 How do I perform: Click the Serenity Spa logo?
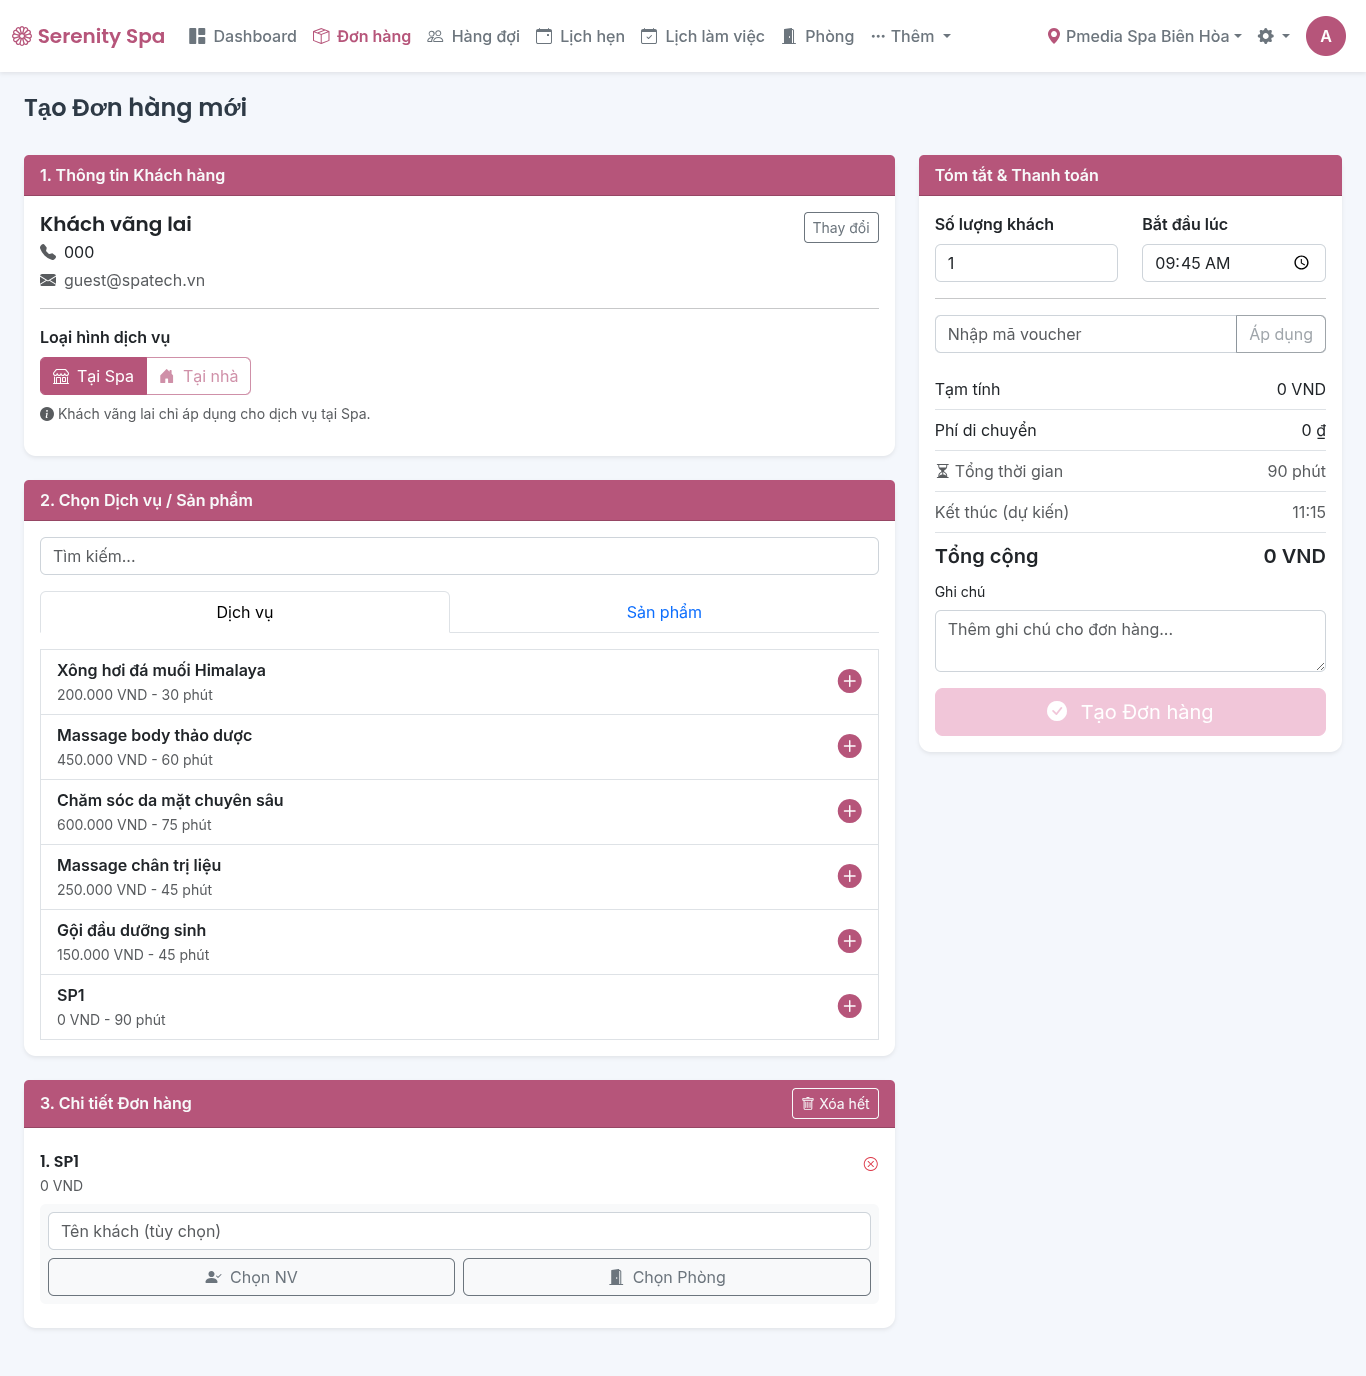click(x=89, y=36)
